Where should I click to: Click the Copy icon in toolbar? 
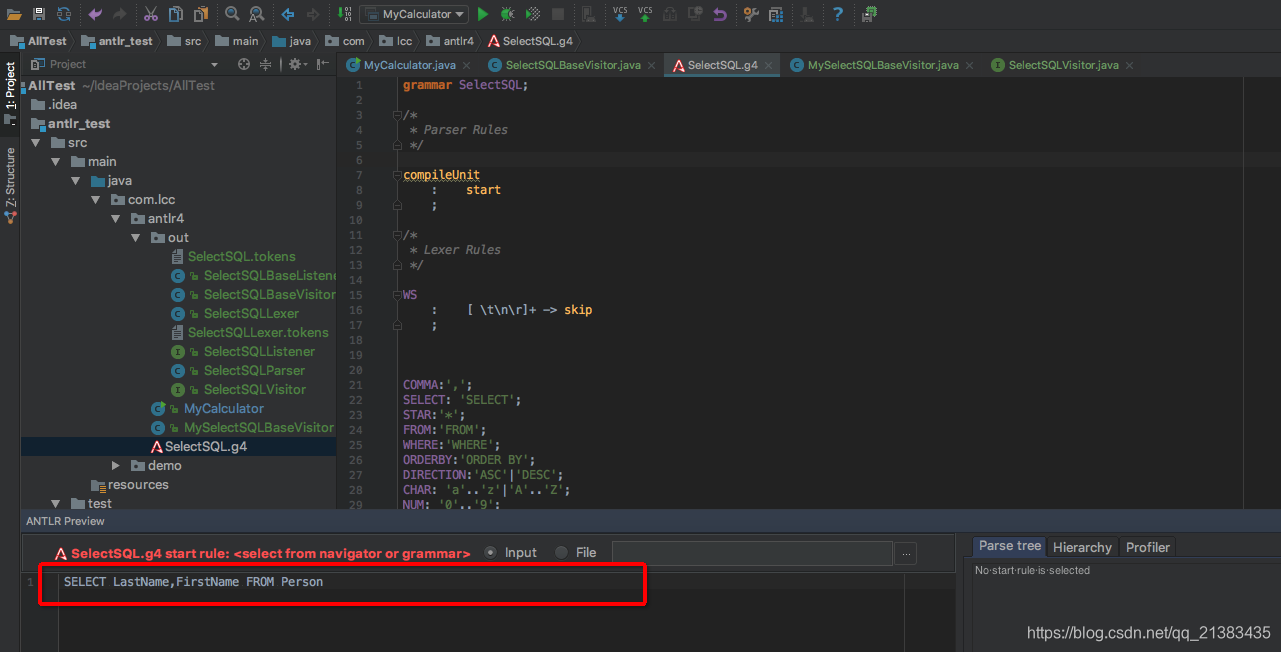click(176, 14)
